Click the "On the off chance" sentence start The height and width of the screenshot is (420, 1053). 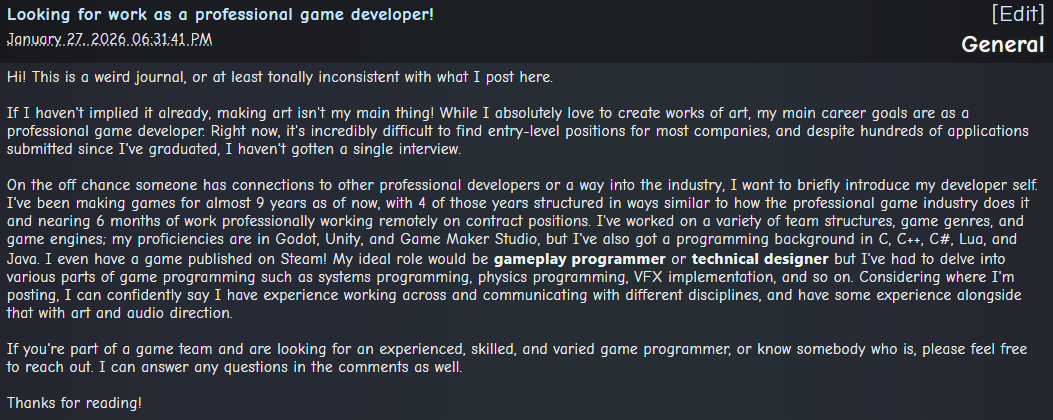(68, 187)
